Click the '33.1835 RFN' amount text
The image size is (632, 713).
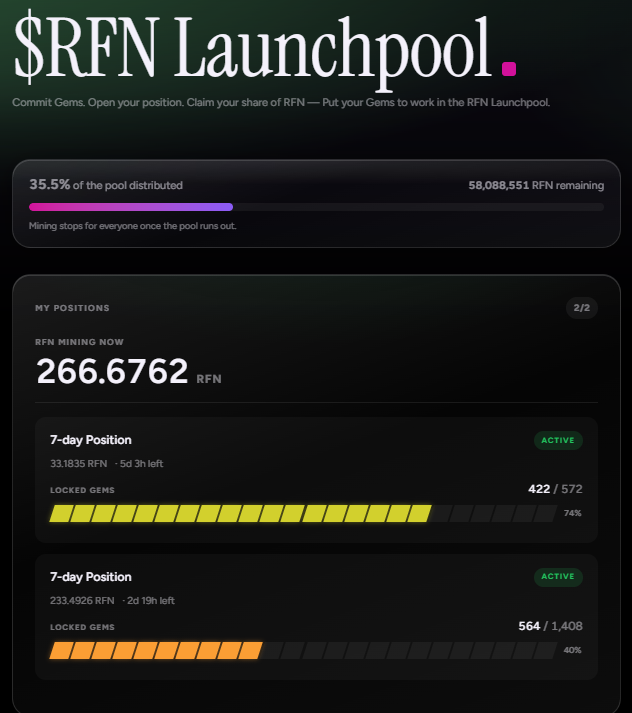pyautogui.click(x=79, y=463)
